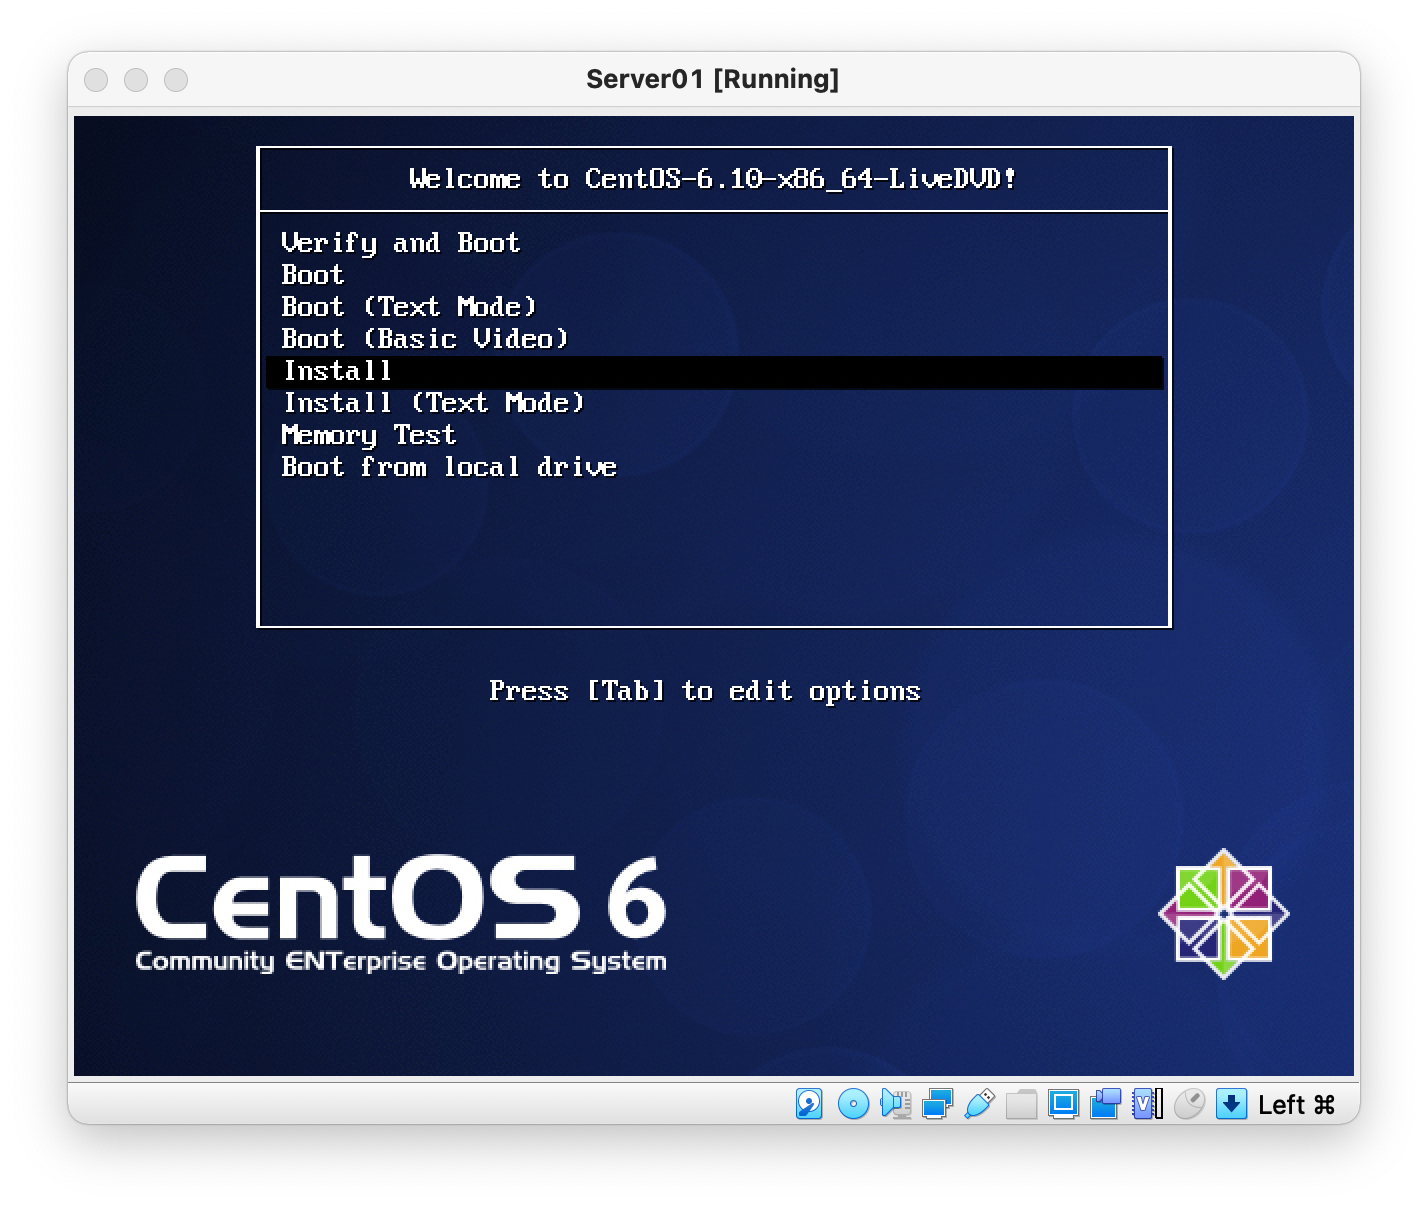Open the optical disk drive status icon
1428x1208 pixels.
(853, 1104)
